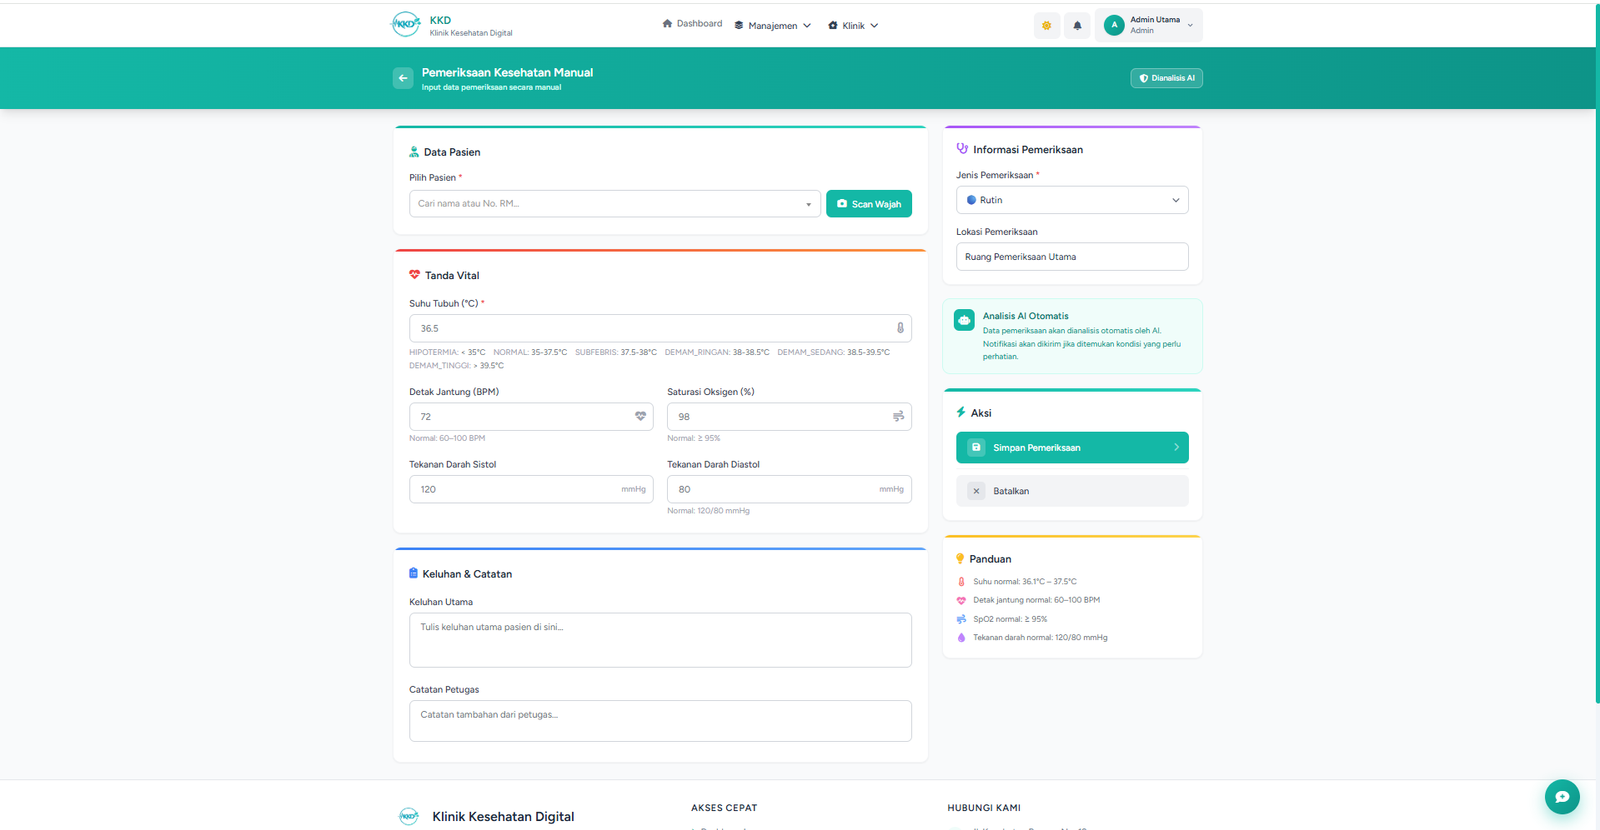This screenshot has width=1600, height=830.
Task: Open the floating chat bubble button
Action: [x=1562, y=797]
